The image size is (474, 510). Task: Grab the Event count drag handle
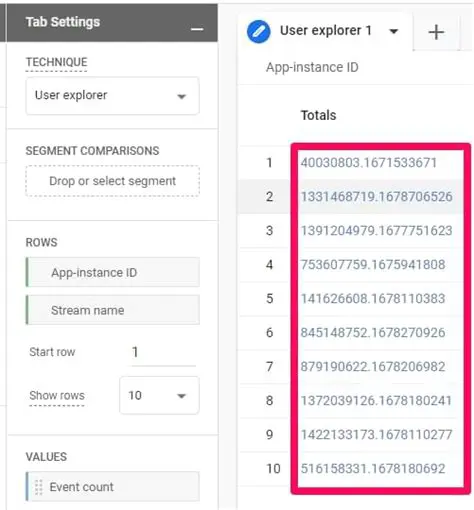39,487
